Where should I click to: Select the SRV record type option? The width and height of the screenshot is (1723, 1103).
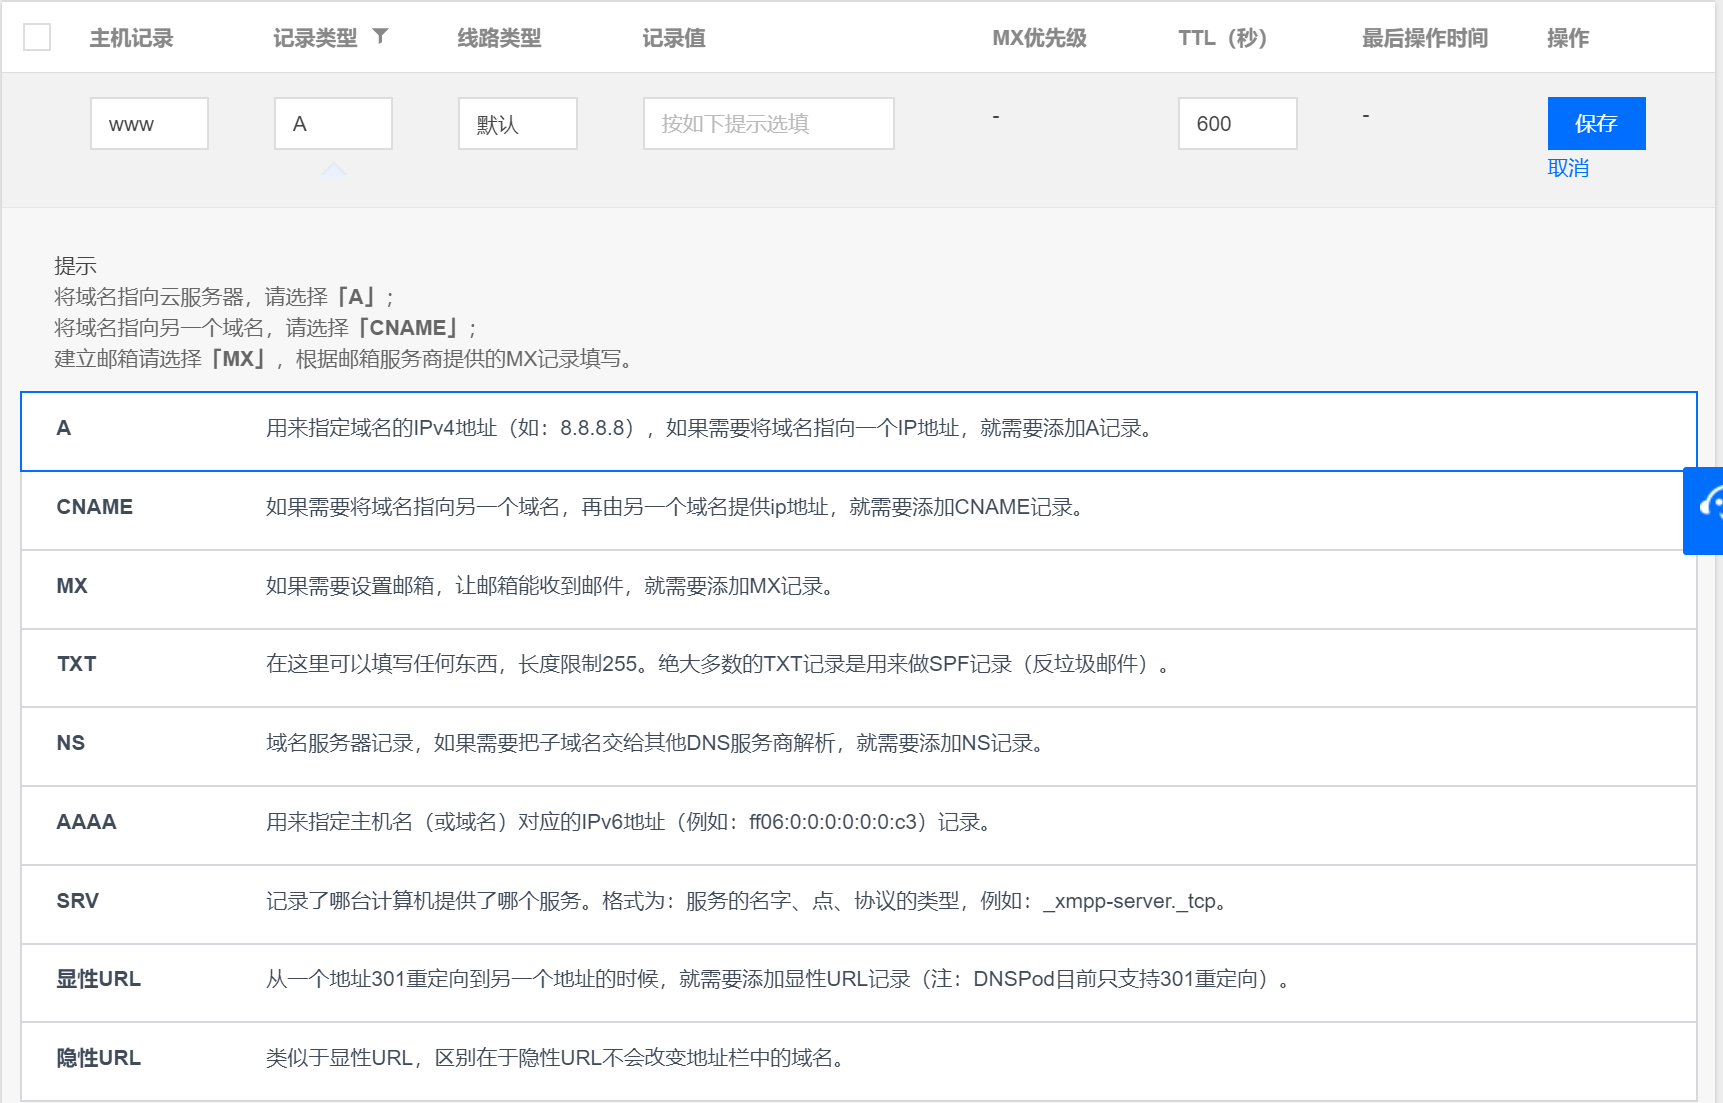pyautogui.click(x=859, y=904)
